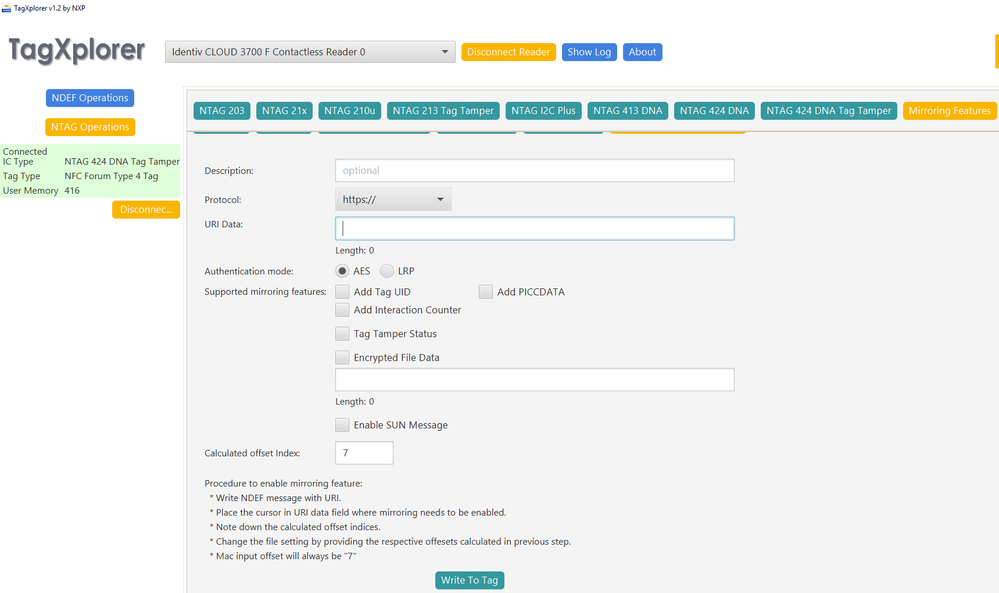Select the Mirroring Features tab
Viewport: 999px width, 593px height.
[x=949, y=111]
